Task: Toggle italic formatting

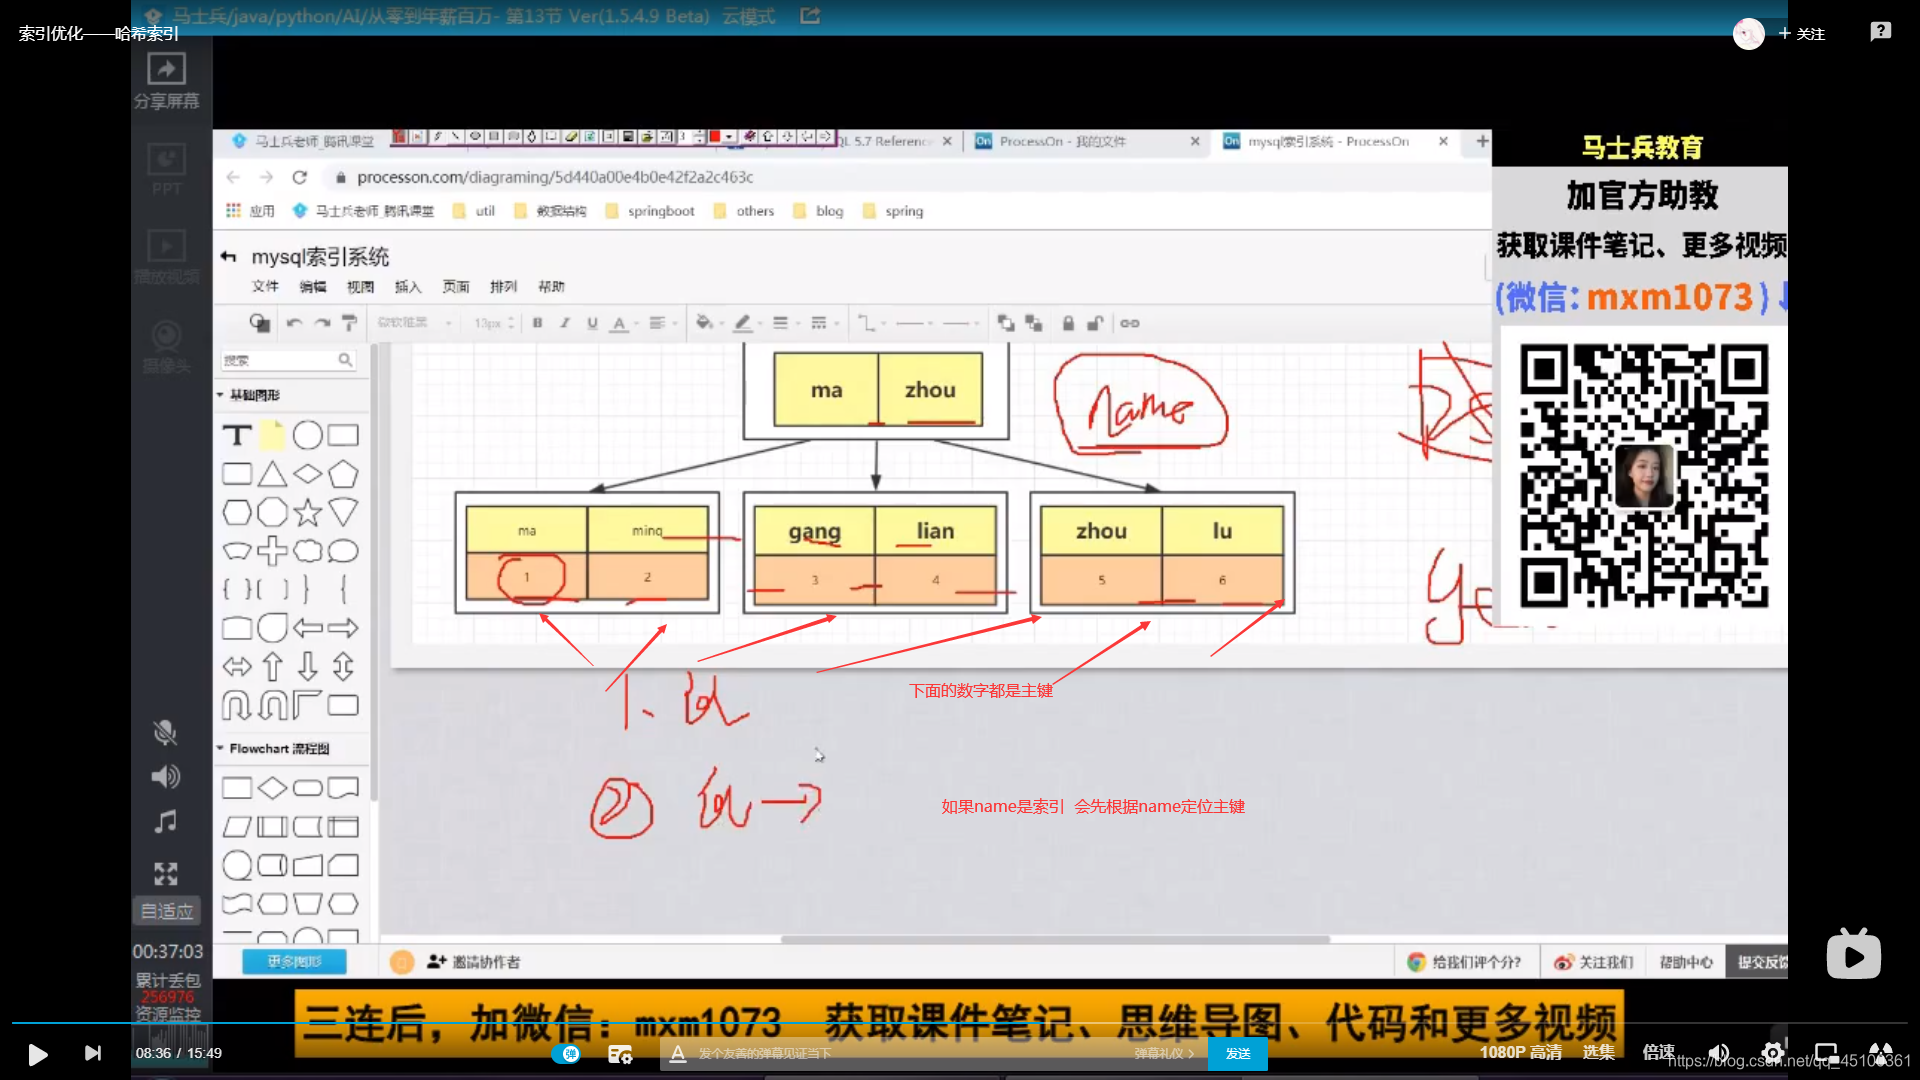Action: [565, 323]
